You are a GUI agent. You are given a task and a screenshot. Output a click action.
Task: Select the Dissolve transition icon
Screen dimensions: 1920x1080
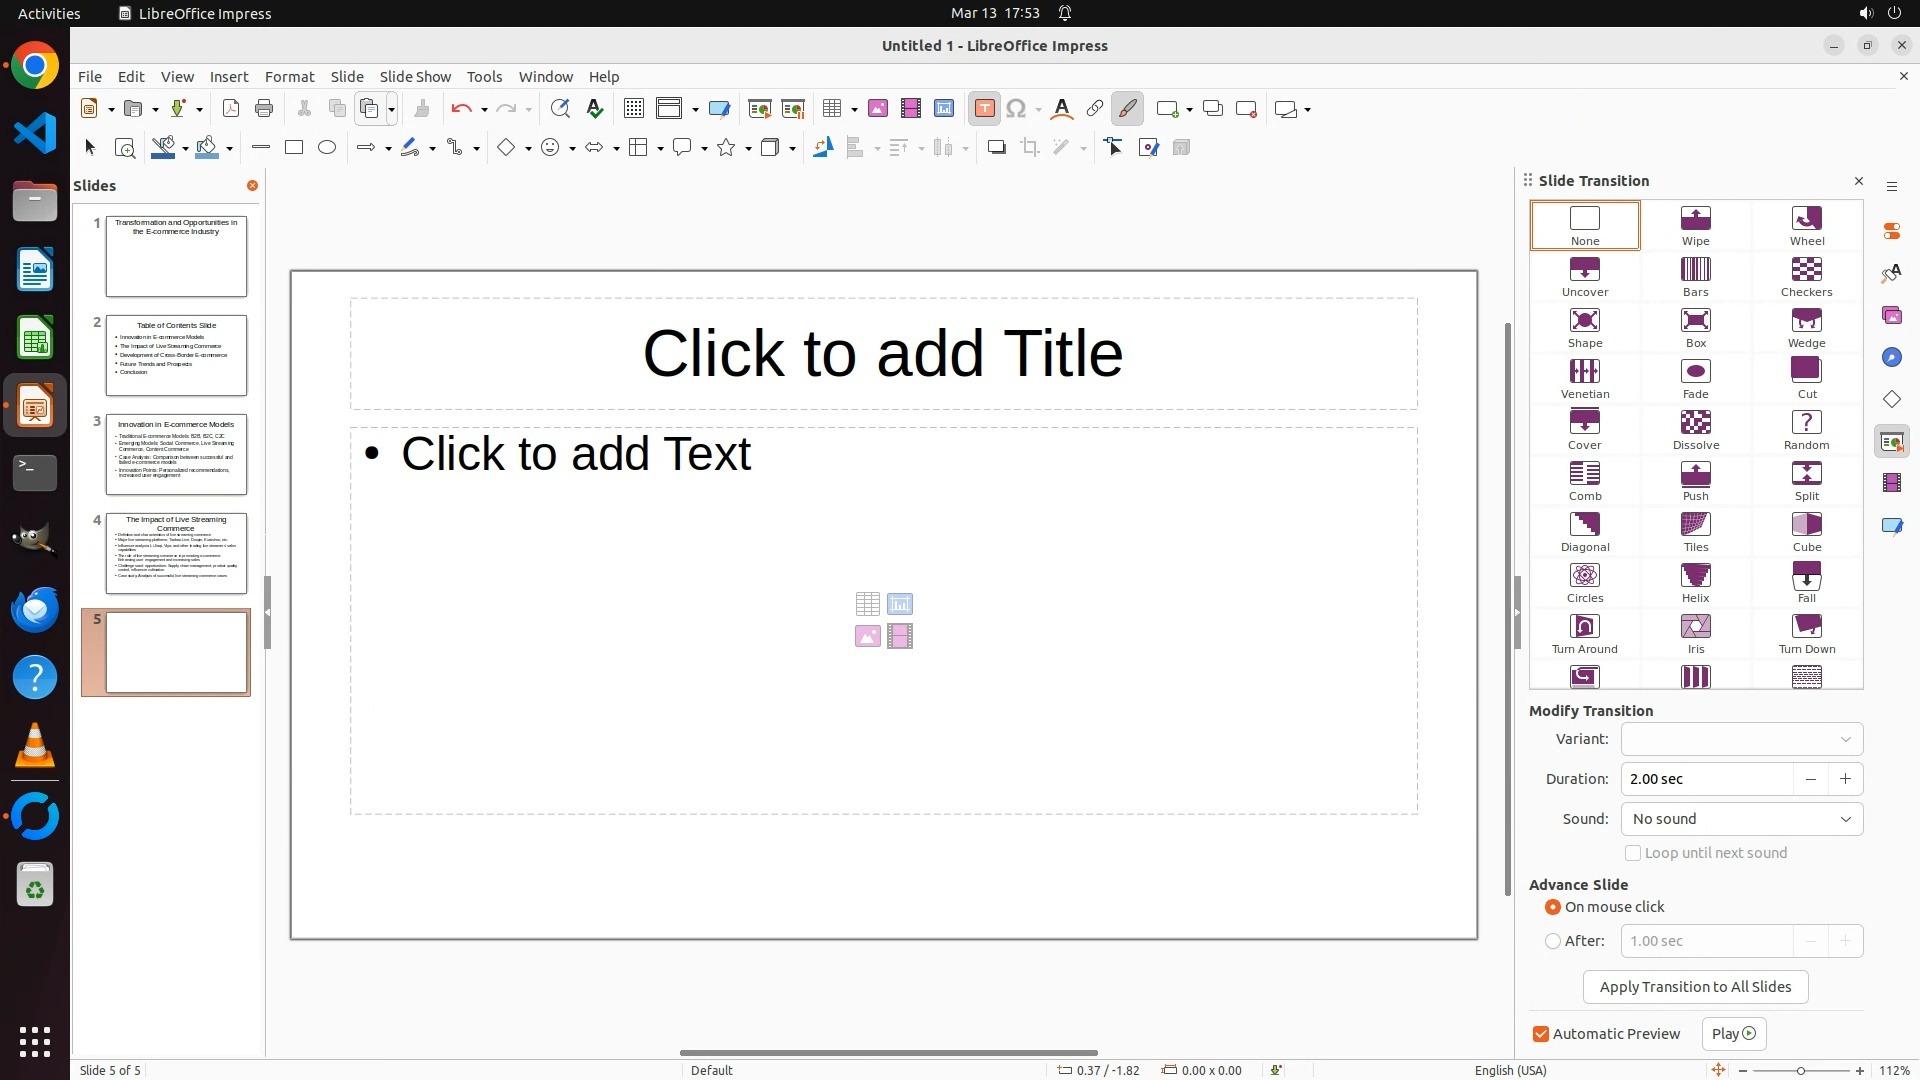(x=1695, y=423)
